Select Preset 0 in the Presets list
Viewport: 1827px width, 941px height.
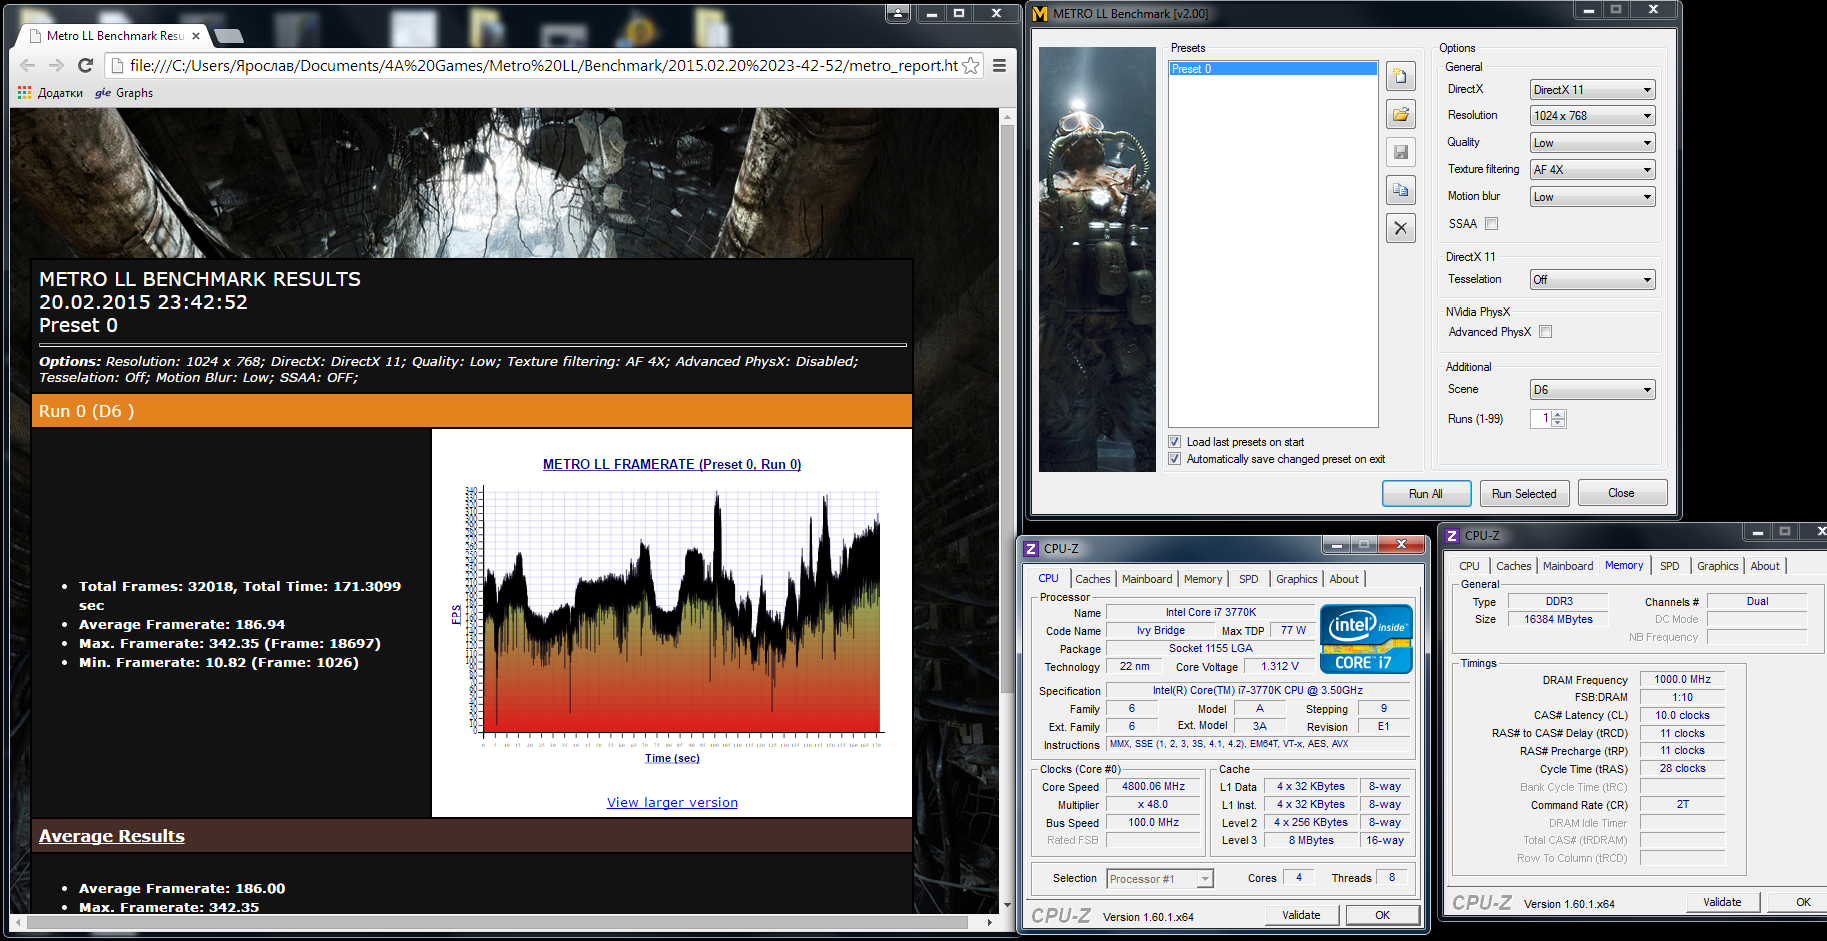pyautogui.click(x=1273, y=69)
